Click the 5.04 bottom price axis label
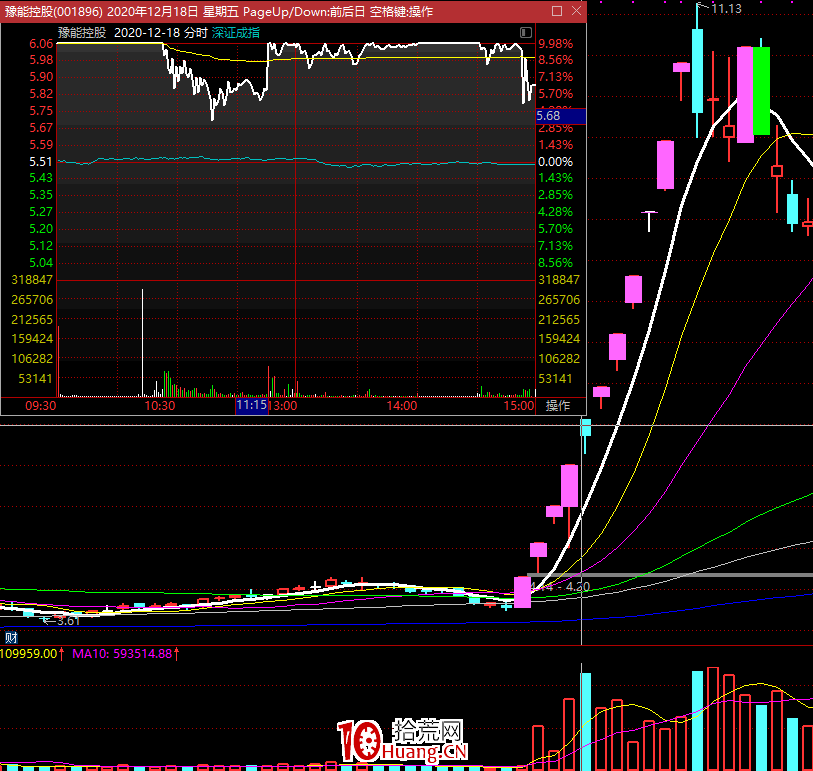 [41, 263]
